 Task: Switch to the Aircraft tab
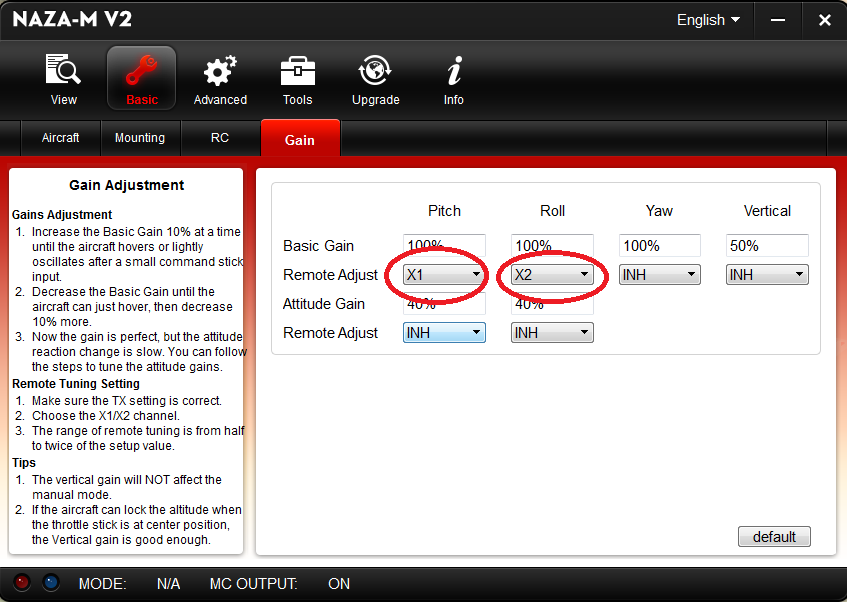(x=60, y=138)
